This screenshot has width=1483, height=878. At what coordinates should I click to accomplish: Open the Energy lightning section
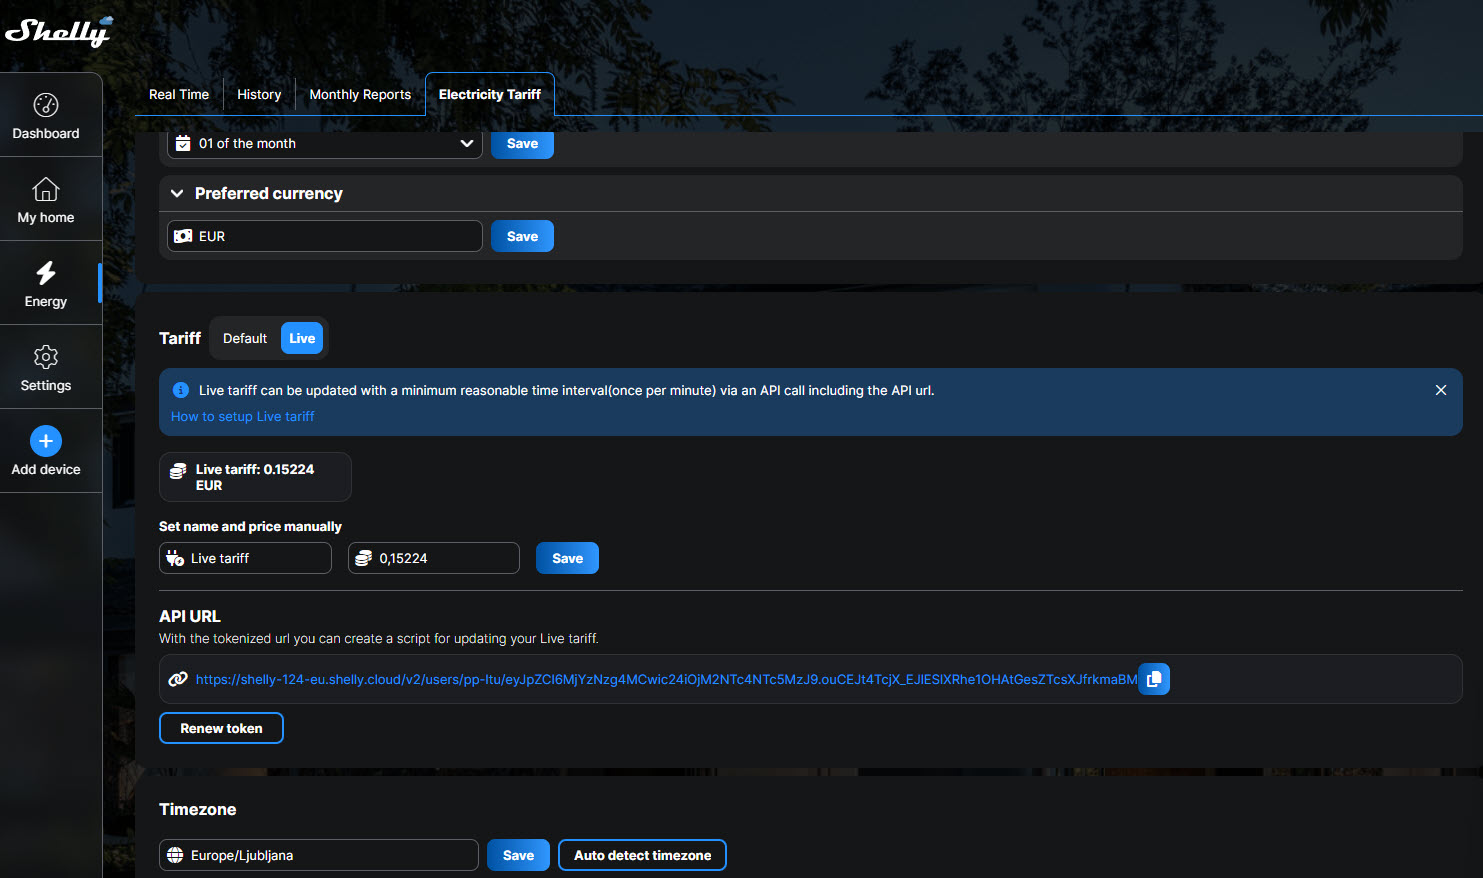coord(46,284)
